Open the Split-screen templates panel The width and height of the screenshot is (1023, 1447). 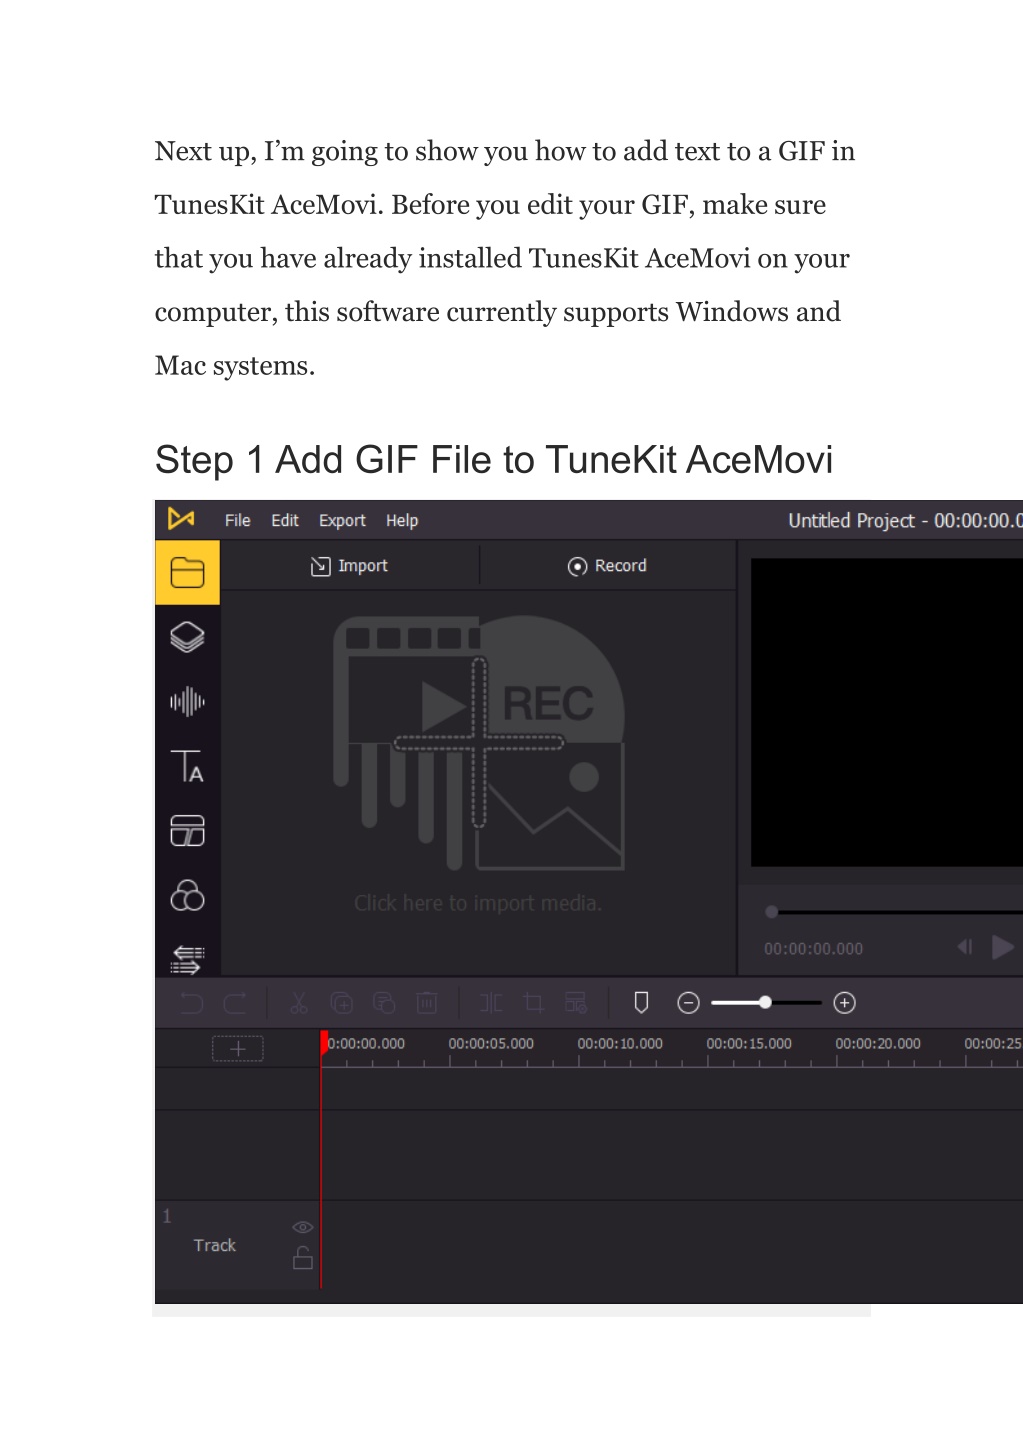pos(187,831)
